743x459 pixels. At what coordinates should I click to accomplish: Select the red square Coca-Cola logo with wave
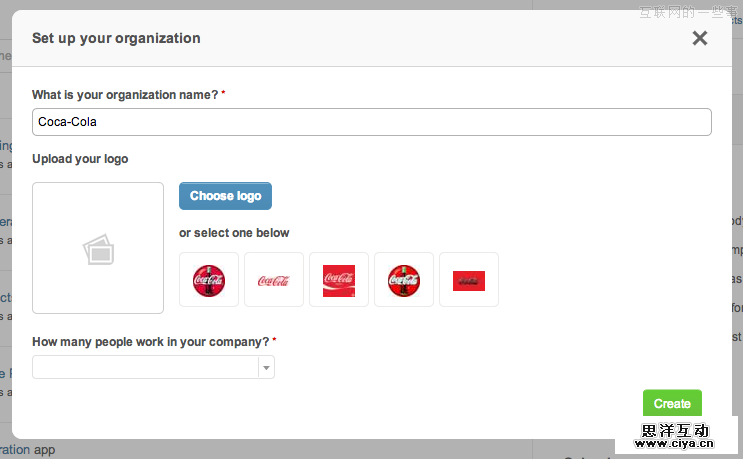[x=339, y=280]
